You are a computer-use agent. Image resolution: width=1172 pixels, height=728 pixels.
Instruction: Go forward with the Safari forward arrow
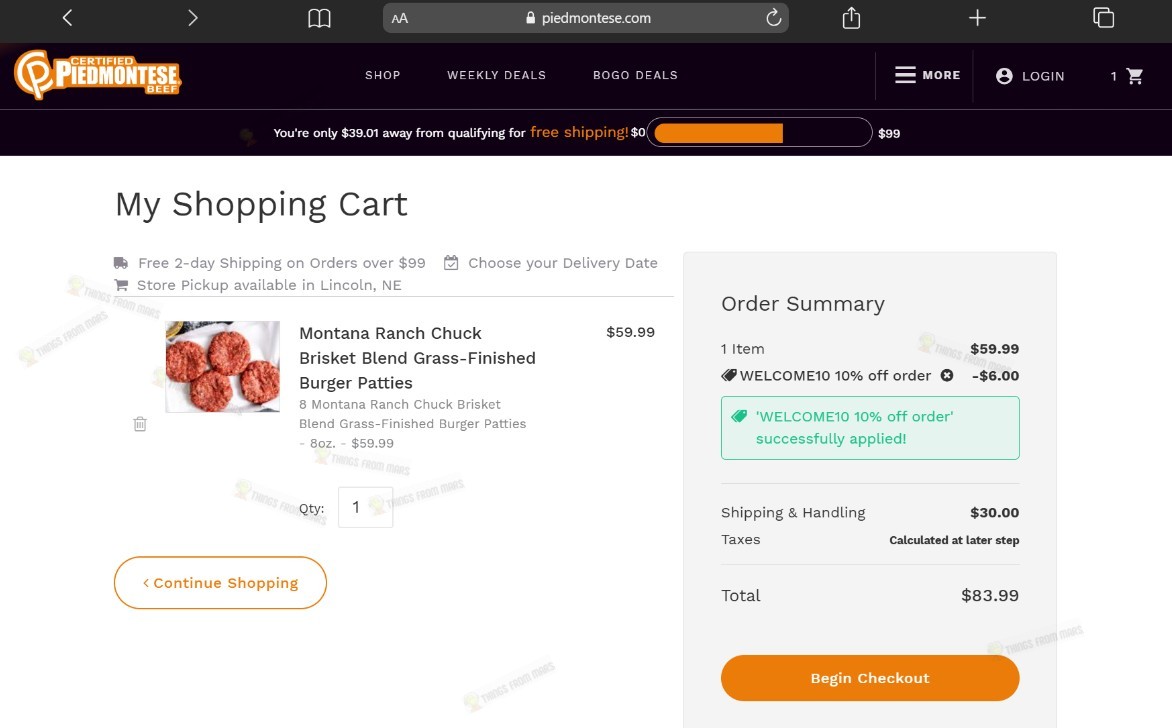click(x=193, y=17)
